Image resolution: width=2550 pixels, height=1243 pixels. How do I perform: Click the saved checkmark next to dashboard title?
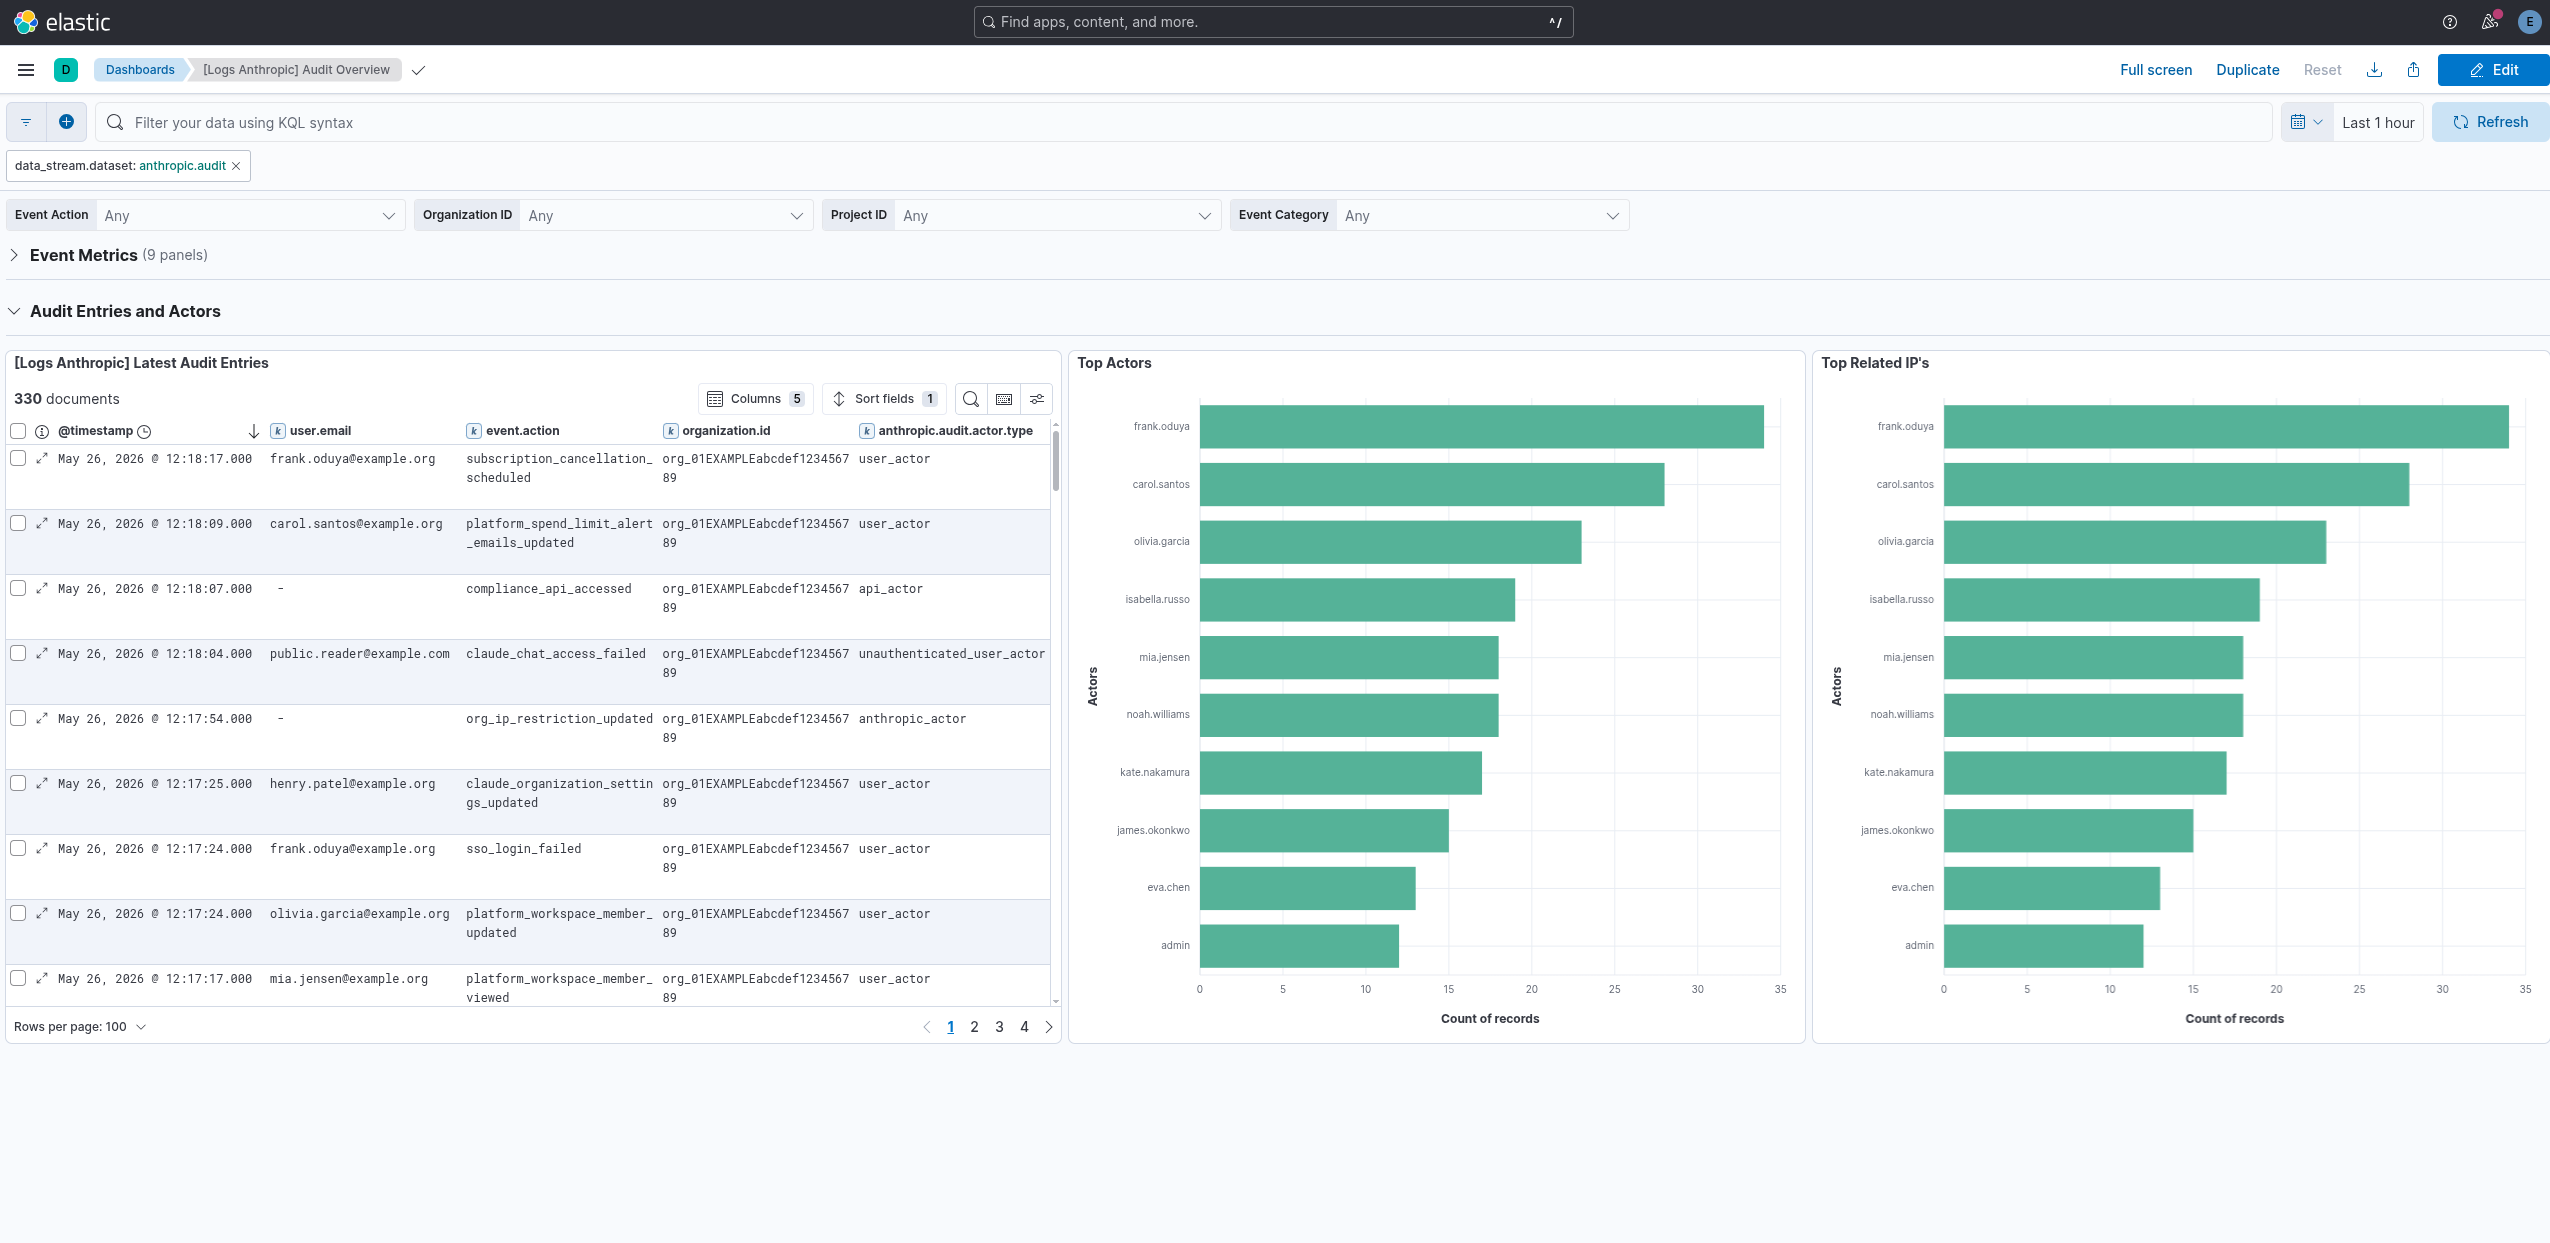(x=419, y=70)
